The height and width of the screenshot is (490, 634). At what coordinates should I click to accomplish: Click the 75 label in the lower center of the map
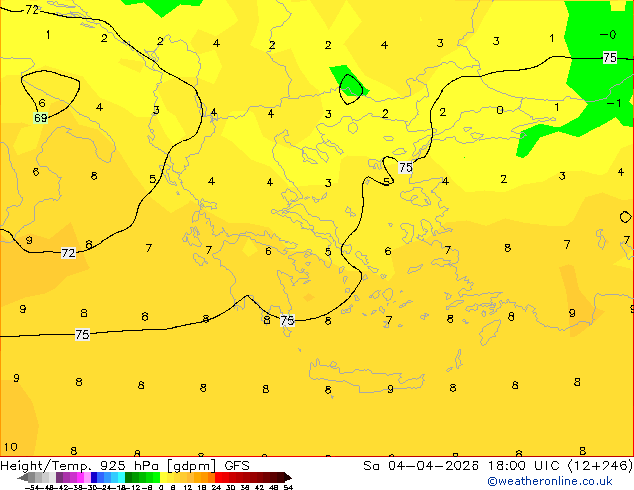click(x=287, y=321)
